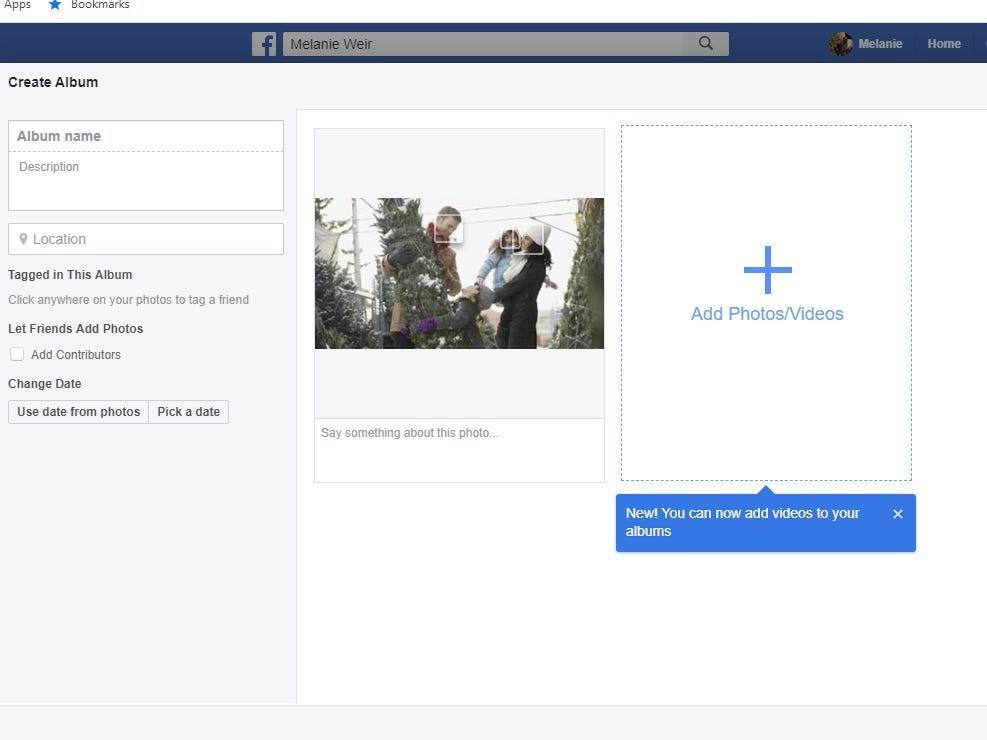Select the face tag box on the woman
This screenshot has width=987, height=740.
pos(521,238)
